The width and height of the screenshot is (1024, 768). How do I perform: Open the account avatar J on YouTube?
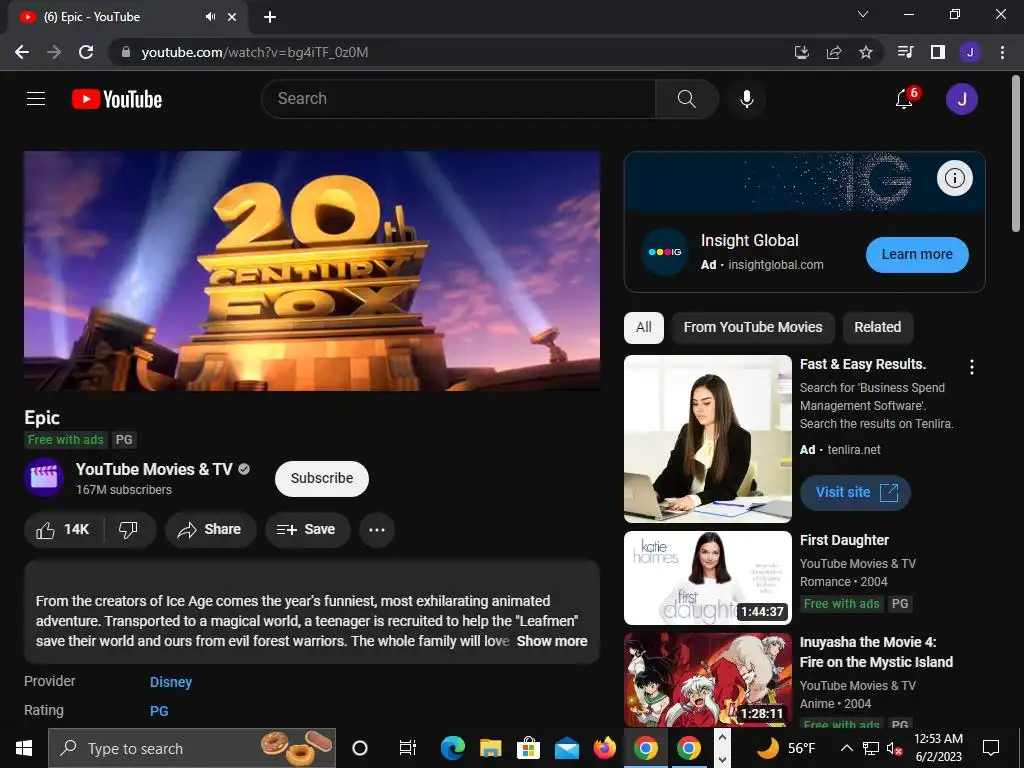point(961,99)
